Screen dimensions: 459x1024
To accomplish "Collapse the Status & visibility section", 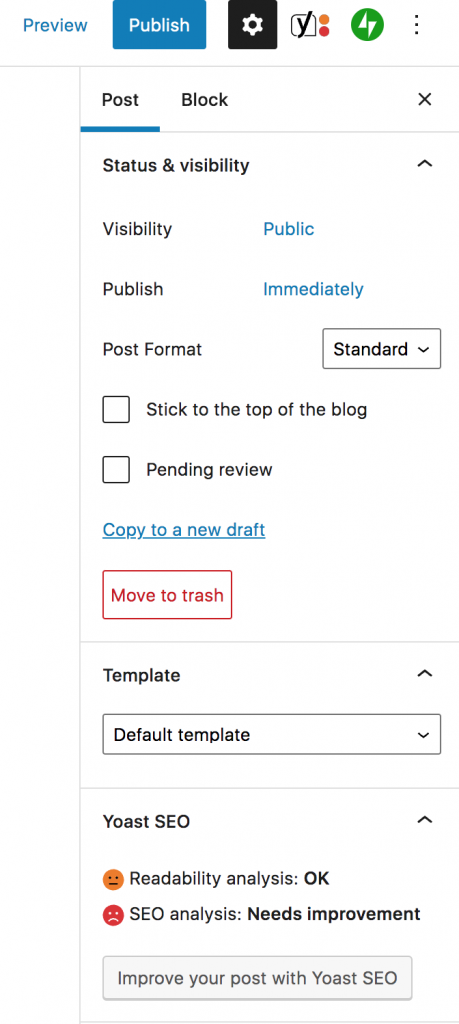I will (424, 163).
